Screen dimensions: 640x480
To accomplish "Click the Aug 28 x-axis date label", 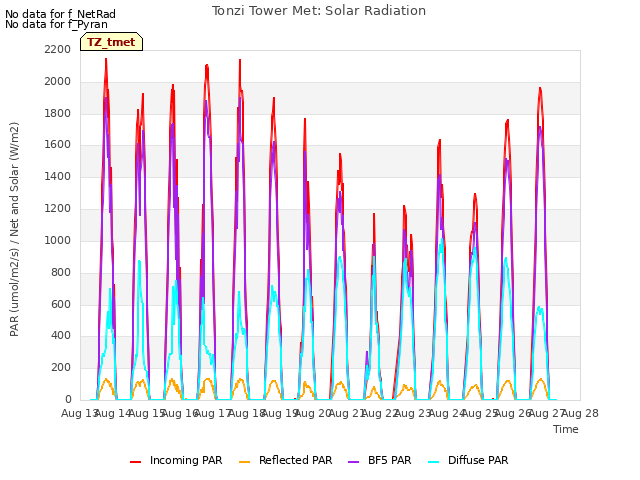I will [x=580, y=413].
